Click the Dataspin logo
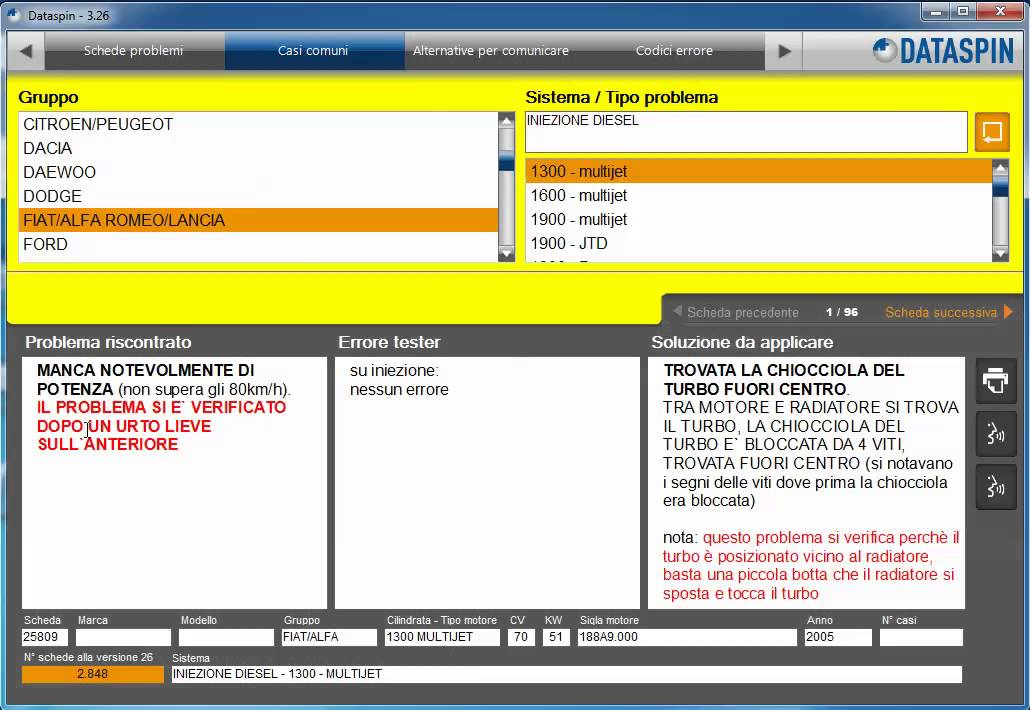This screenshot has height=710, width=1030. 943,51
